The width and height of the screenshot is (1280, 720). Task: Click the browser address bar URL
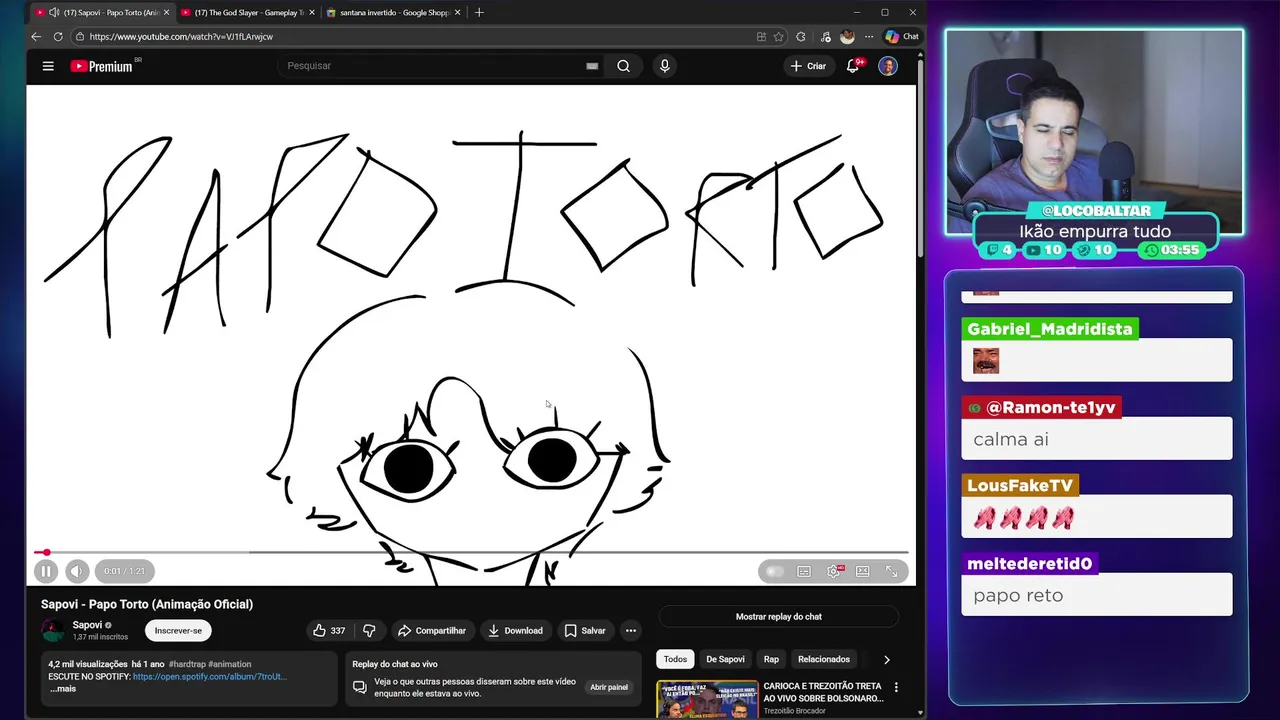180,37
